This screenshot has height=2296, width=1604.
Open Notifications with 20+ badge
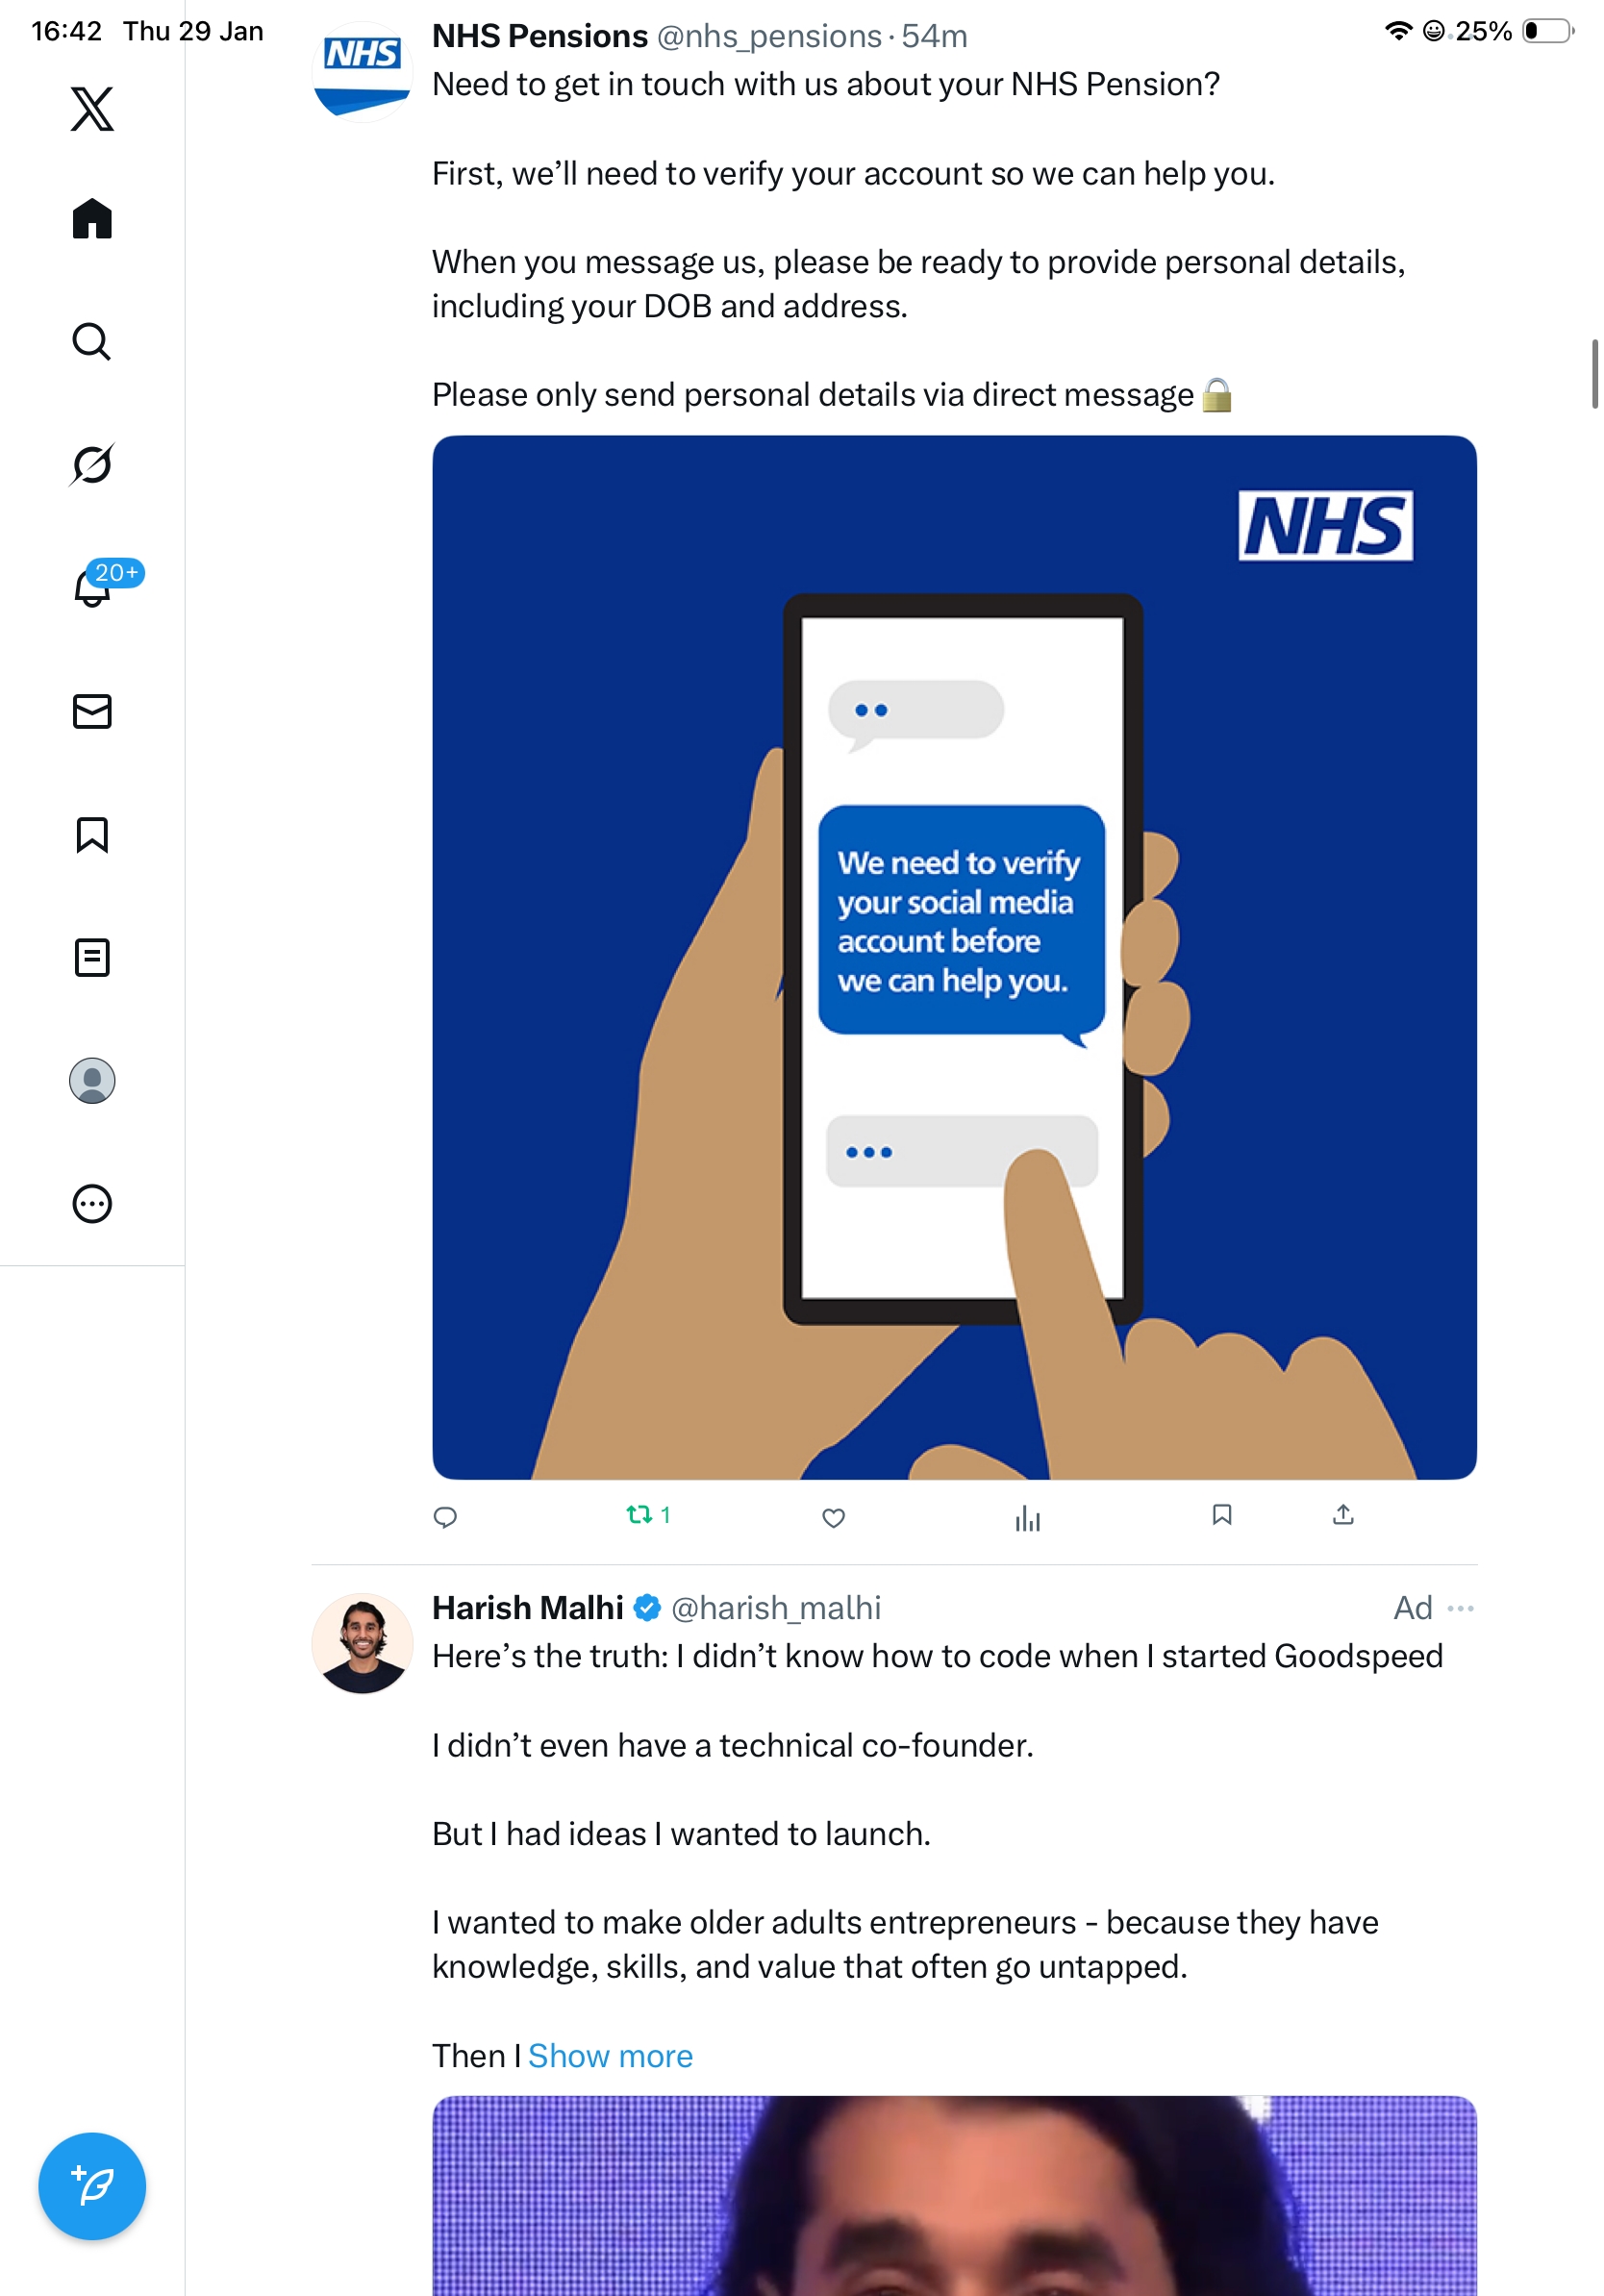tap(93, 587)
